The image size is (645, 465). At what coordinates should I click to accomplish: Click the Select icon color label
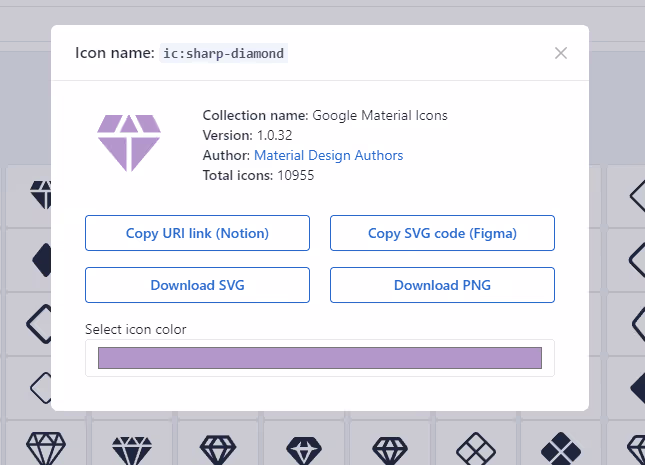pyautogui.click(x=135, y=329)
